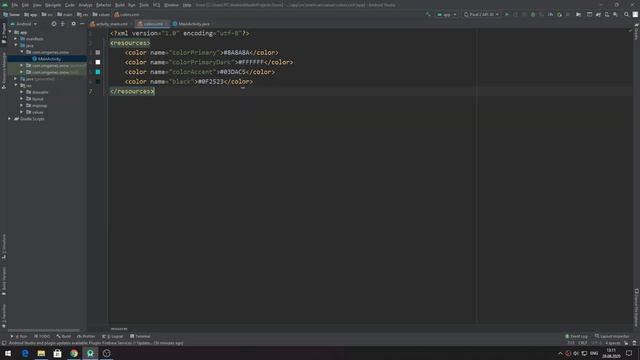Collapse the res folder
This screenshot has width=640, height=360.
[16, 86]
